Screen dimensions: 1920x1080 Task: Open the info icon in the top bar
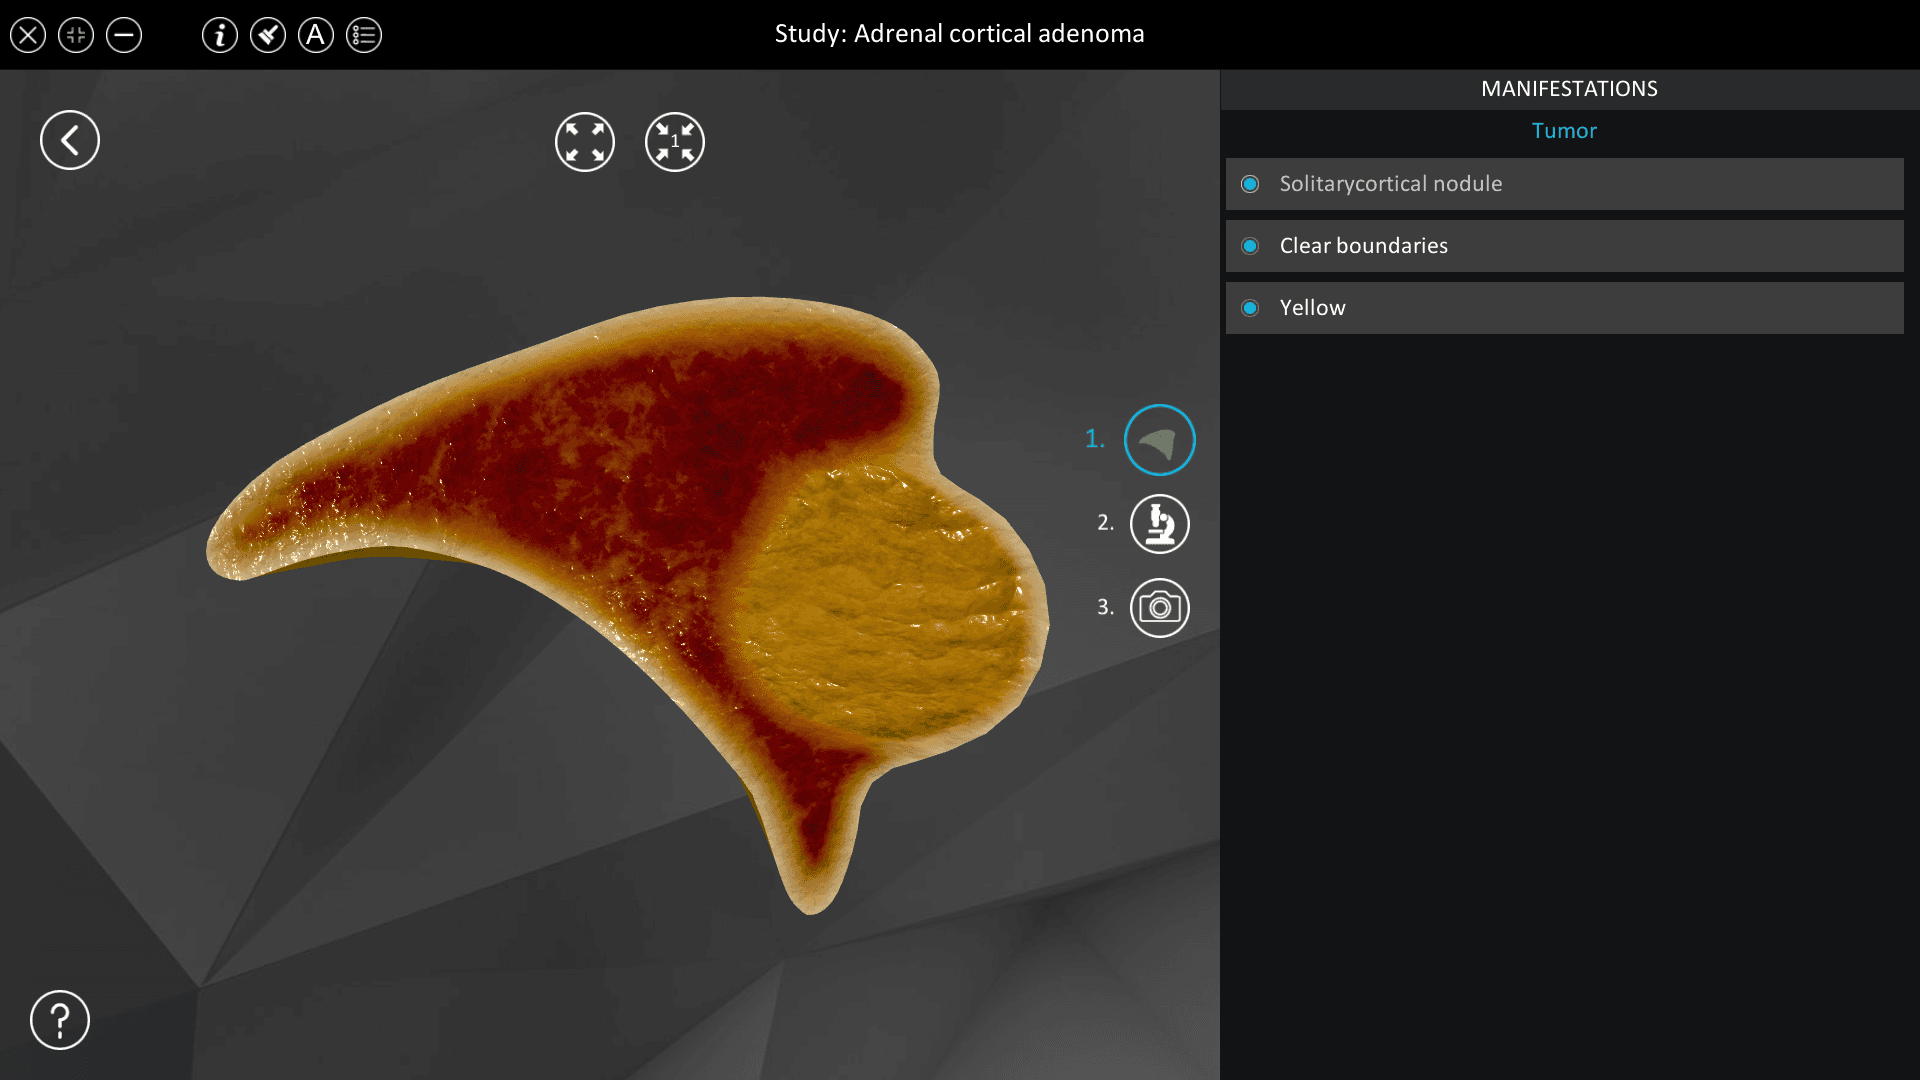[220, 36]
